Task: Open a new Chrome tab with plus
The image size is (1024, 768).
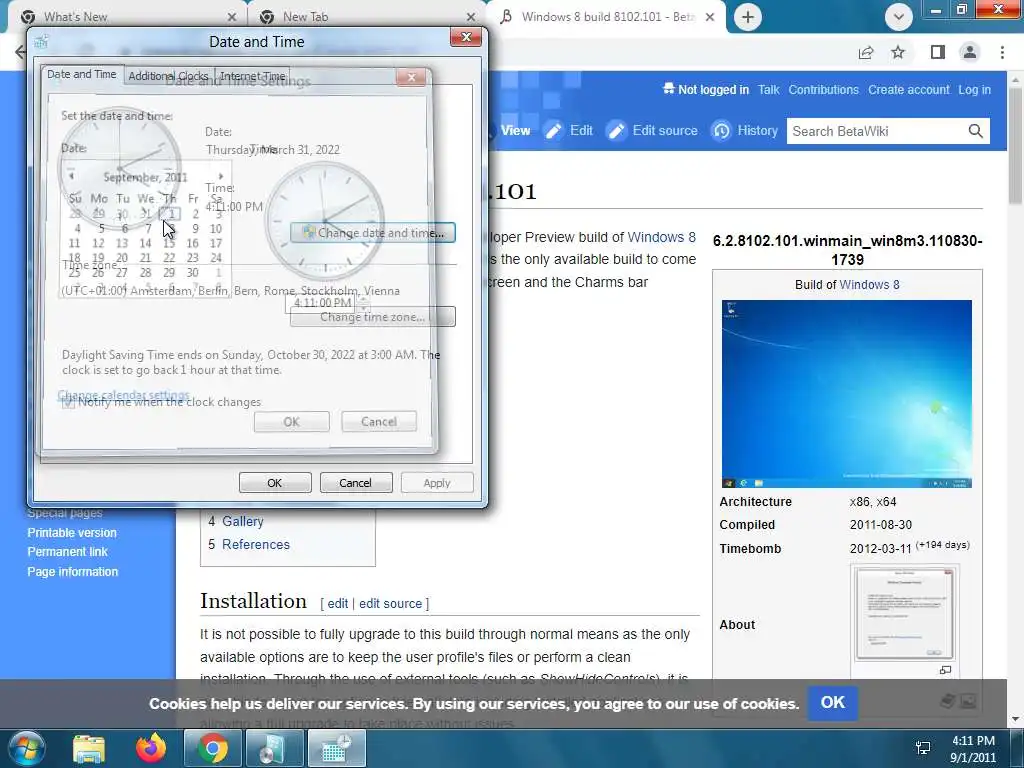Action: pyautogui.click(x=748, y=17)
